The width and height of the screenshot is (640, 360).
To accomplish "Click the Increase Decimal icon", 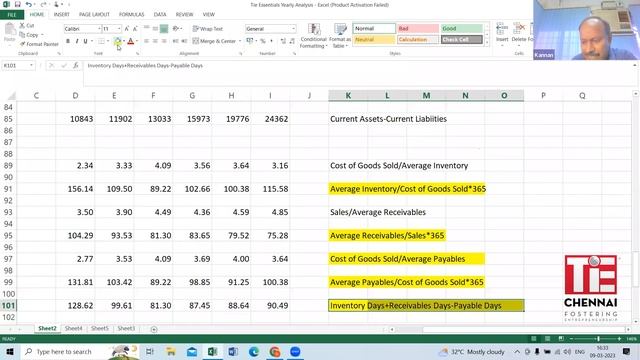I will 283,41.
